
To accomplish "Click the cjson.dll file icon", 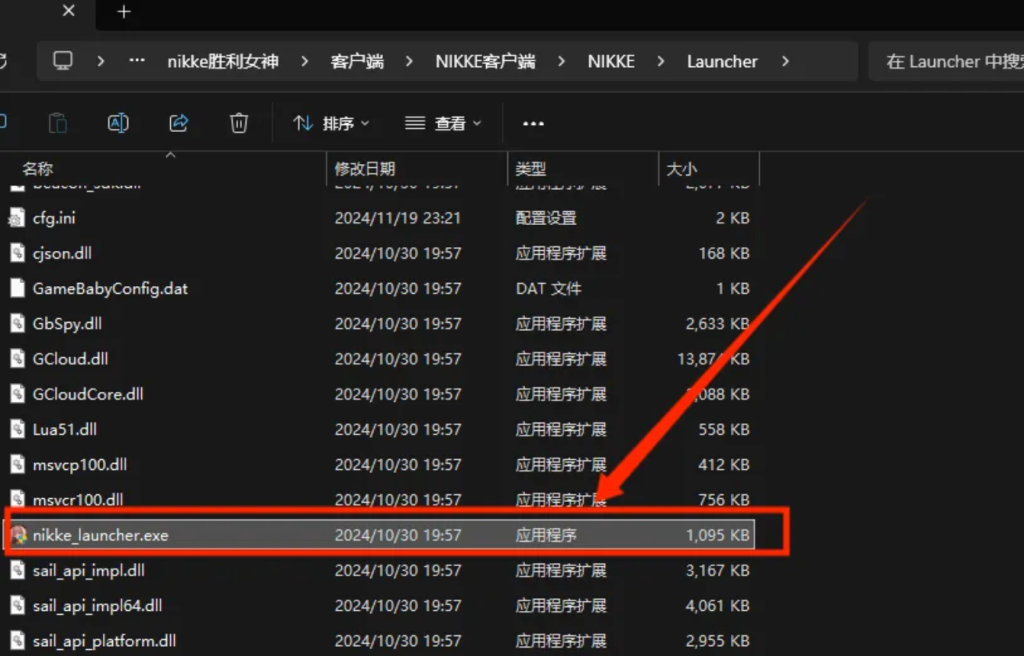I will click(17, 254).
